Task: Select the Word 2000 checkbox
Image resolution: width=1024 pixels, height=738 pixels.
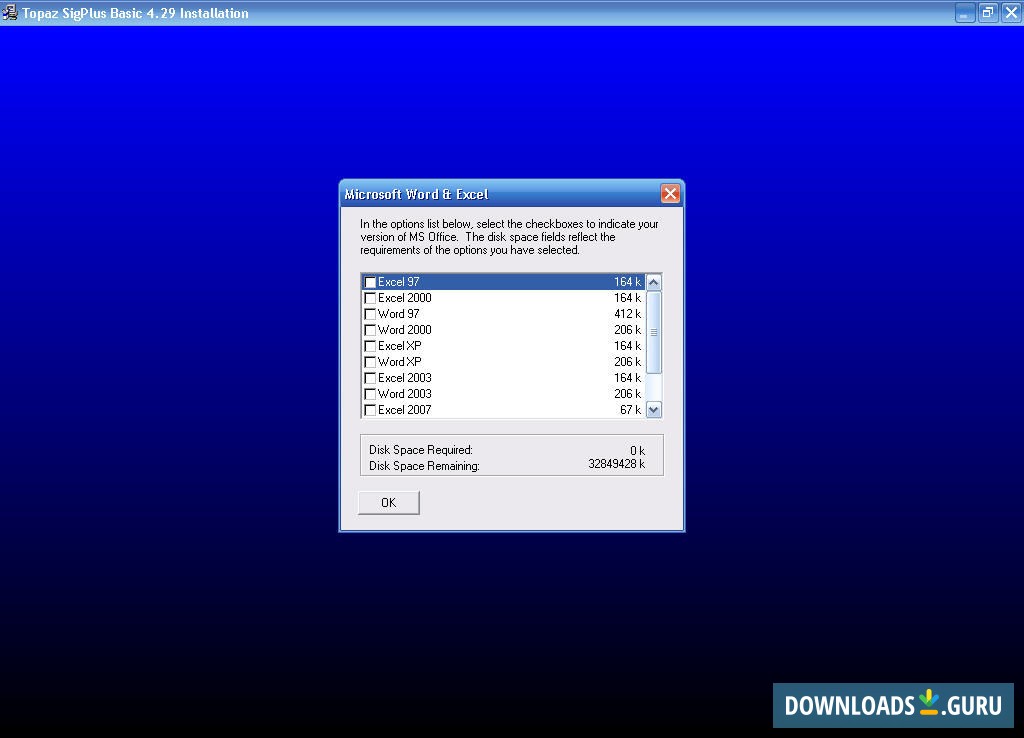Action: pyautogui.click(x=370, y=330)
